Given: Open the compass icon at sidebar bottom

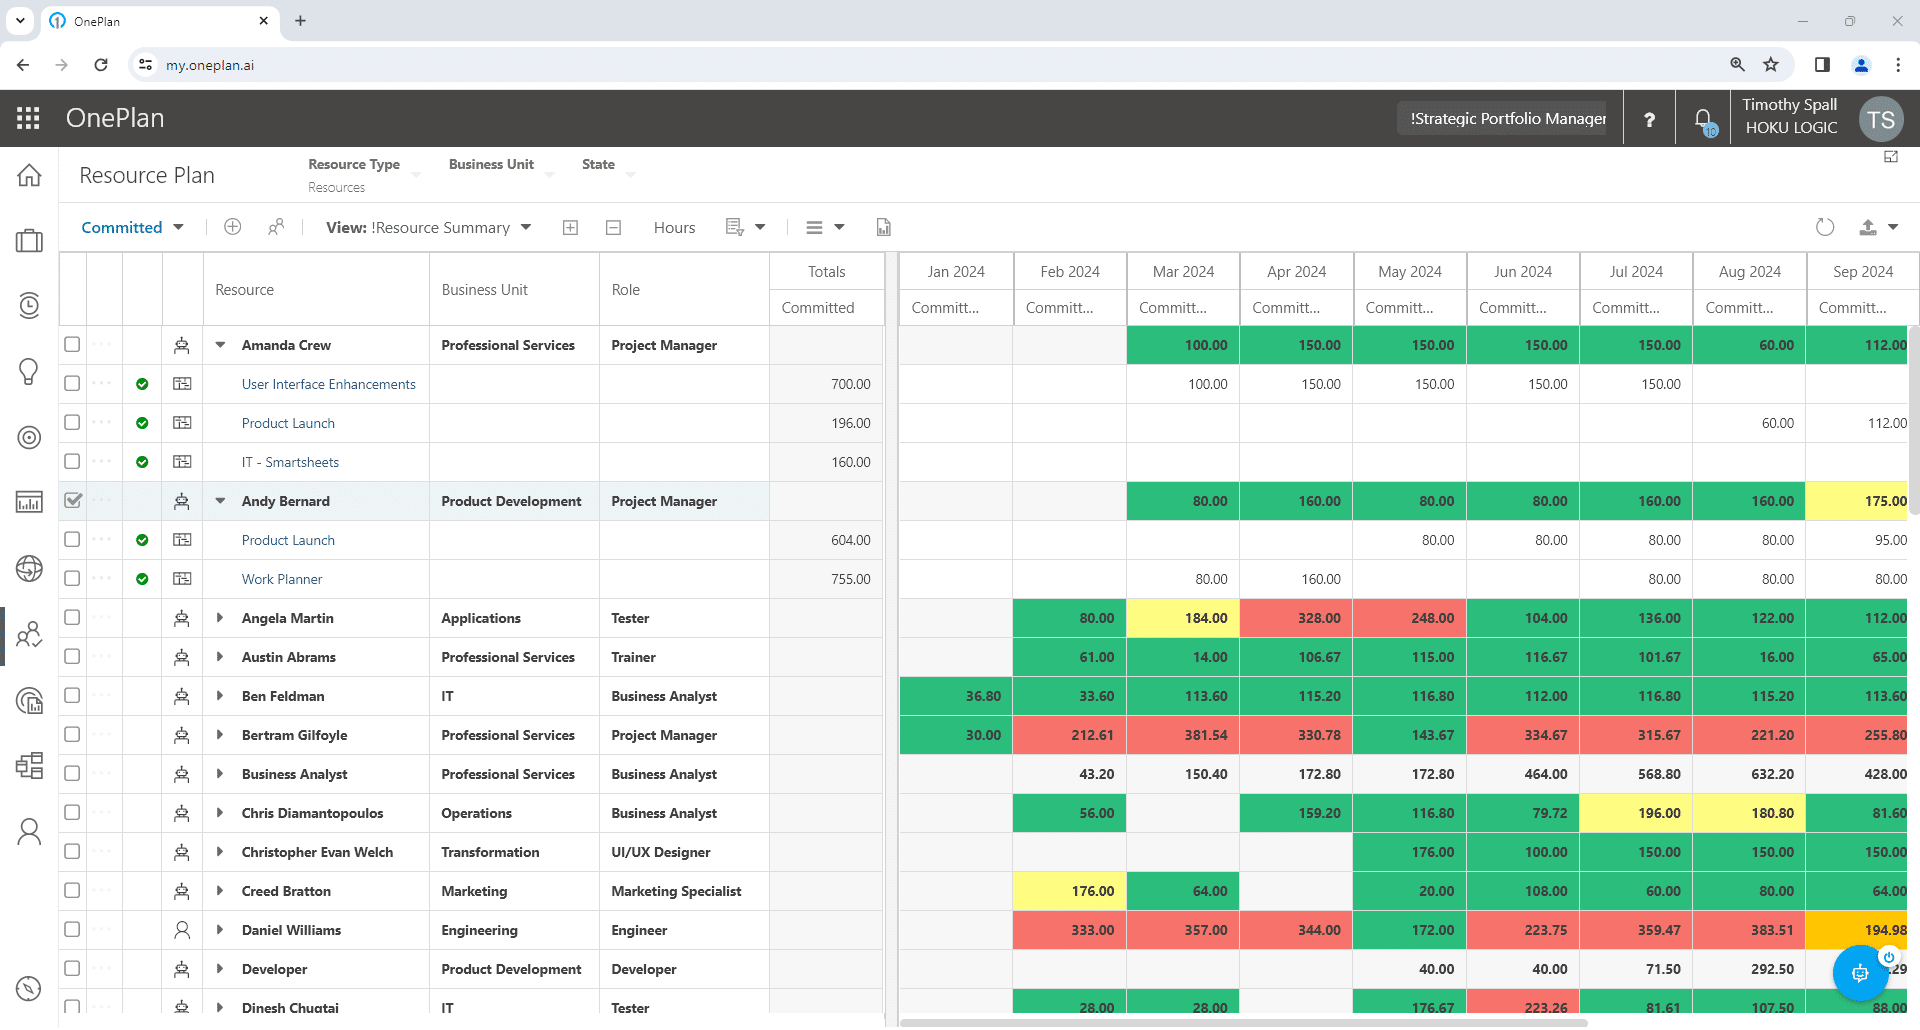Looking at the screenshot, I should coord(29,988).
